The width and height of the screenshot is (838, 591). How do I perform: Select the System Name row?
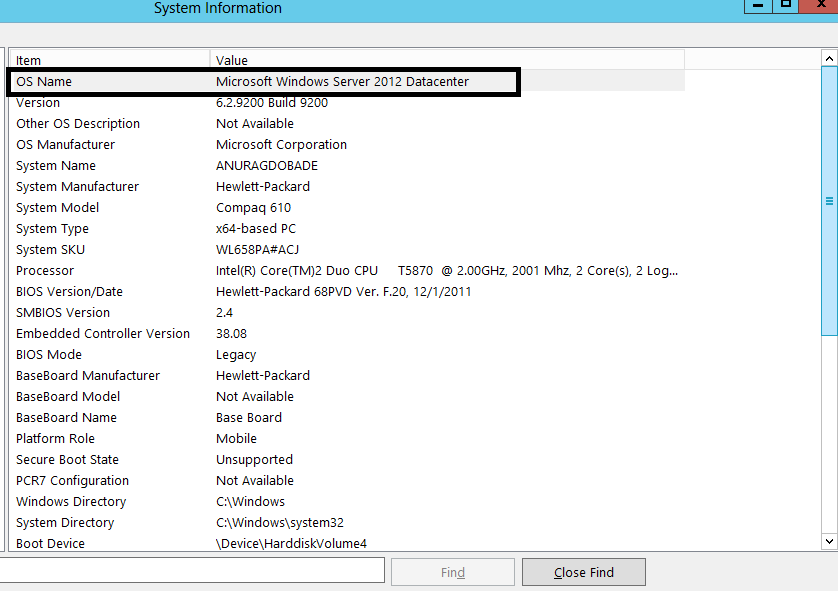pos(347,166)
